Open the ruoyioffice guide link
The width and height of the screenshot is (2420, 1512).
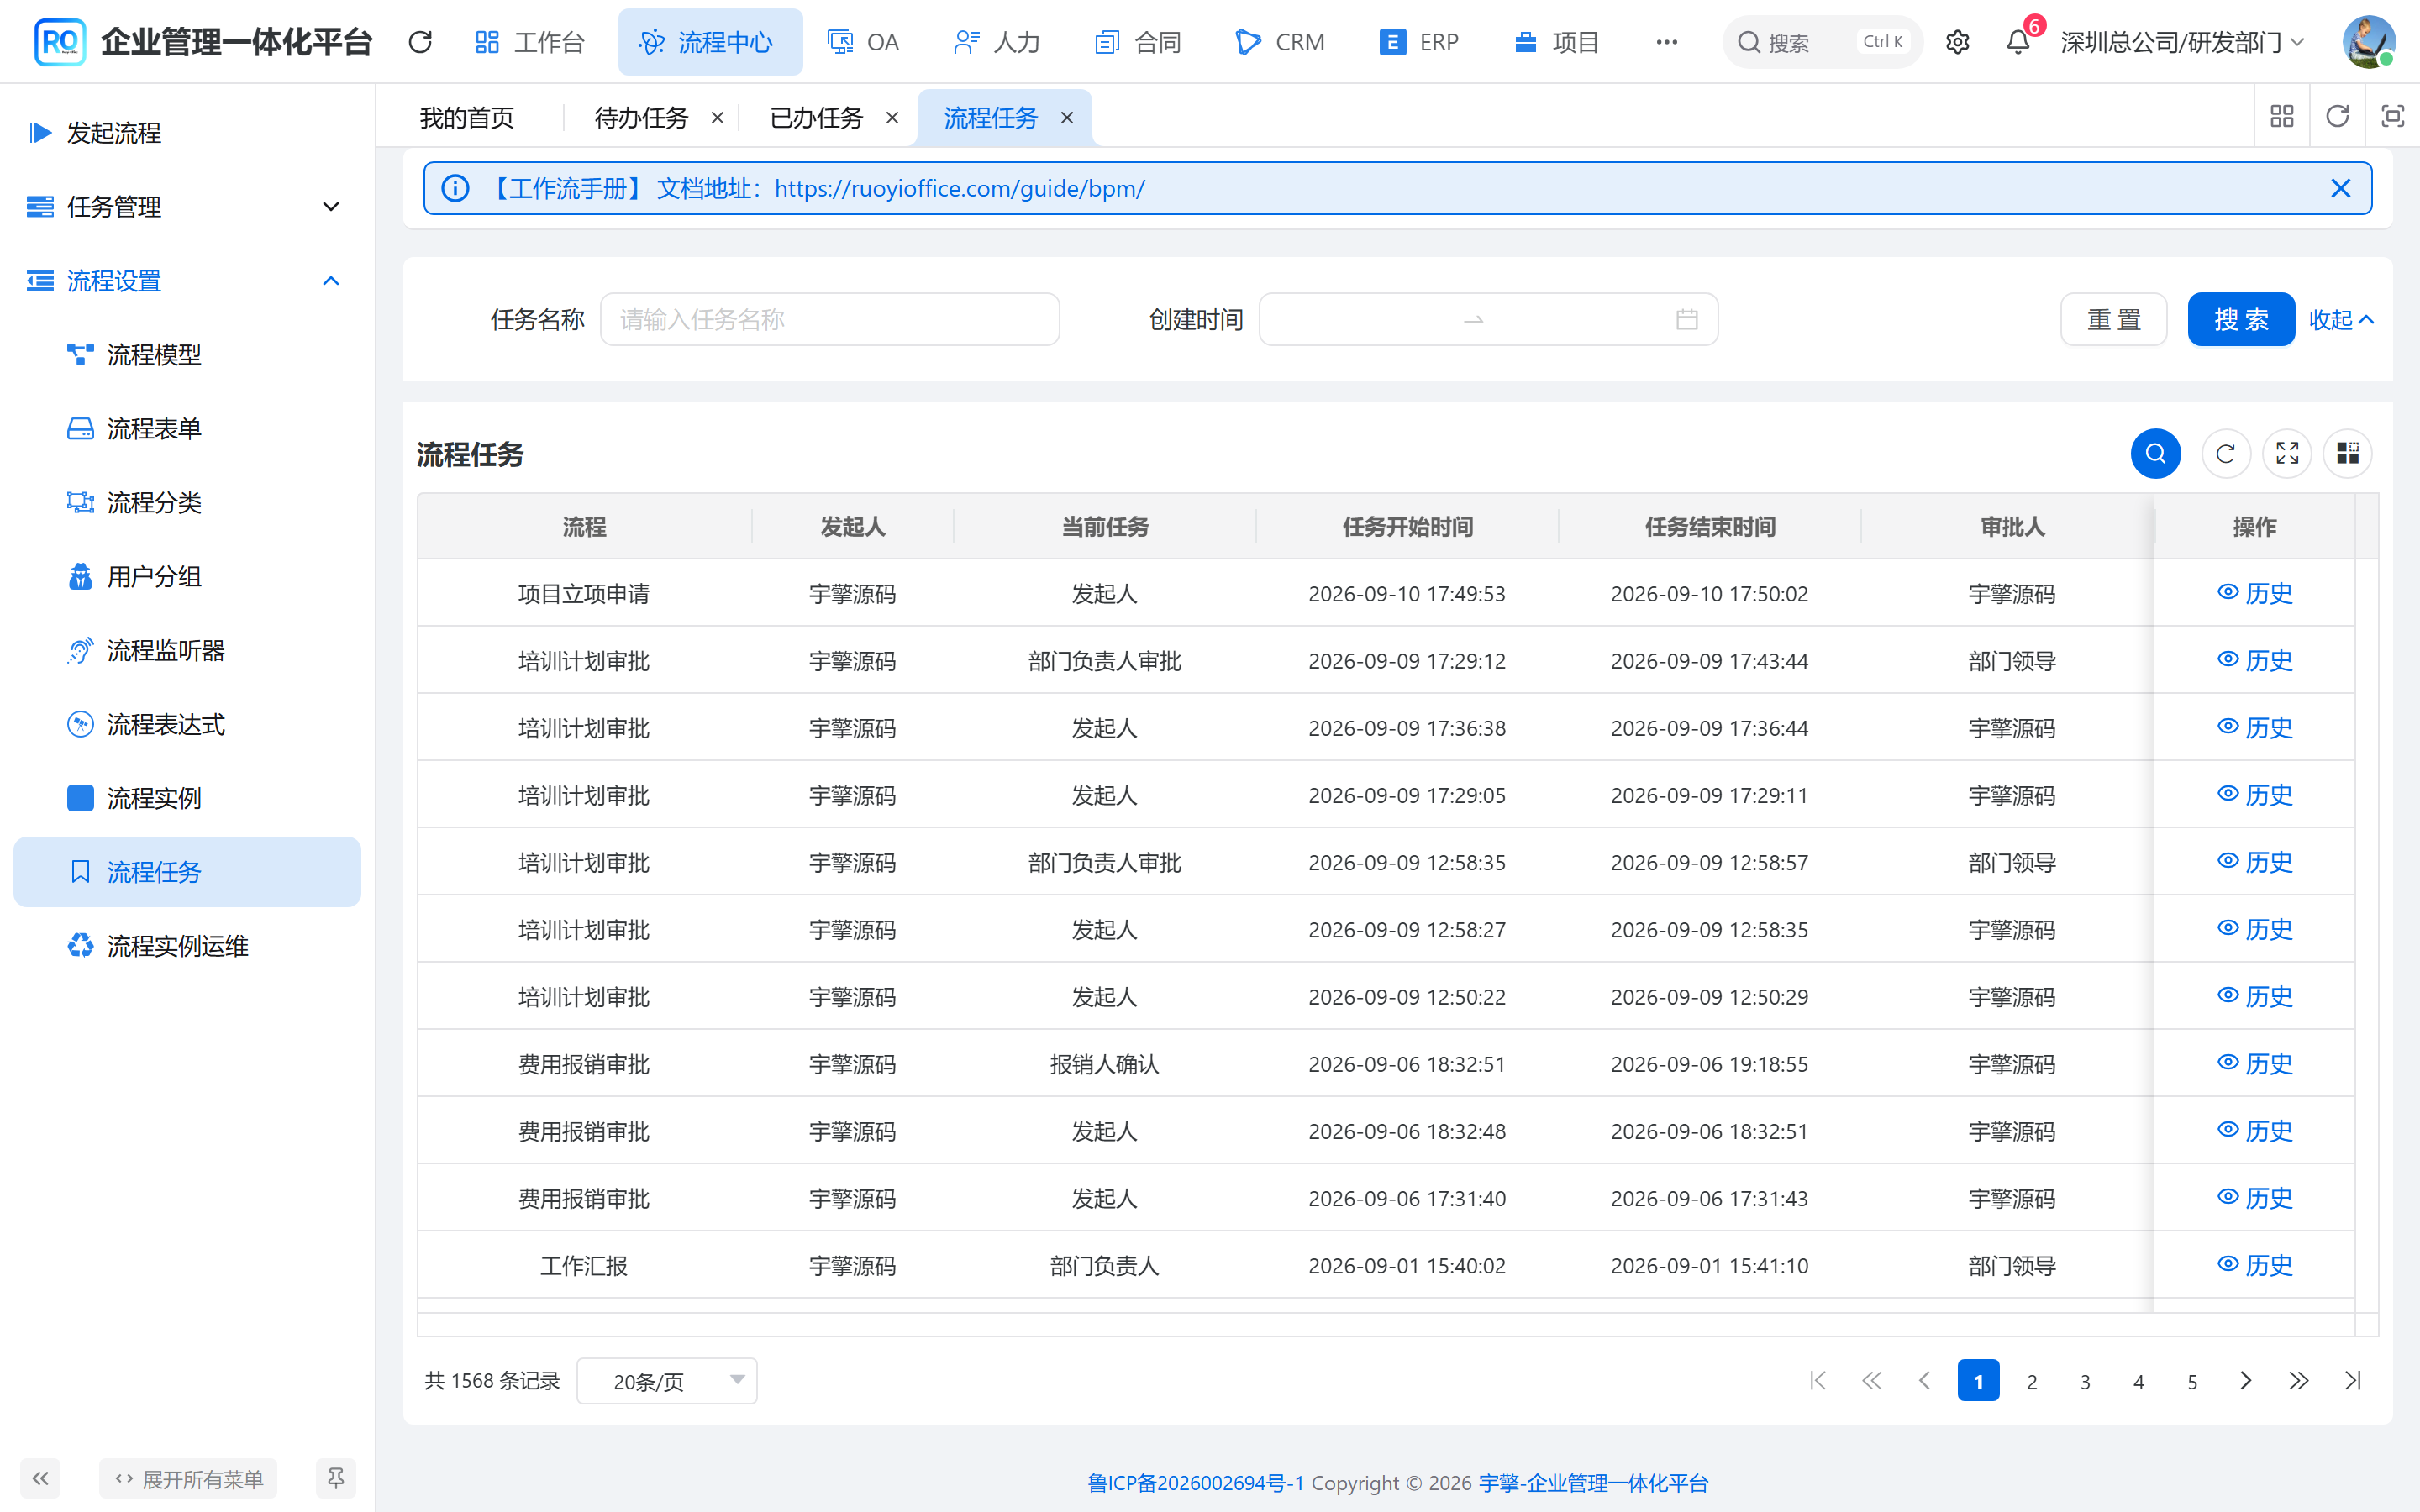tap(959, 188)
